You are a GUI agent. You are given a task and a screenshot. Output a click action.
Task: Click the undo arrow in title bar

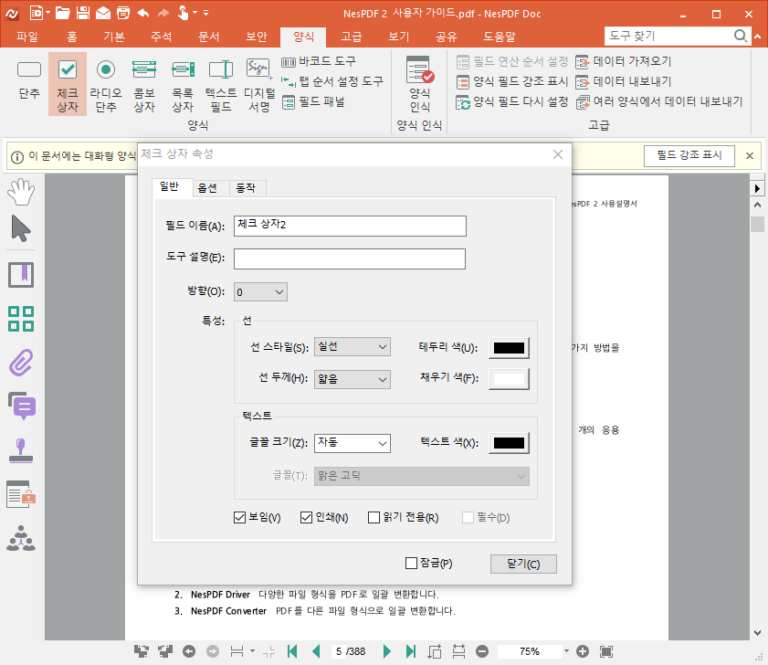[143, 13]
